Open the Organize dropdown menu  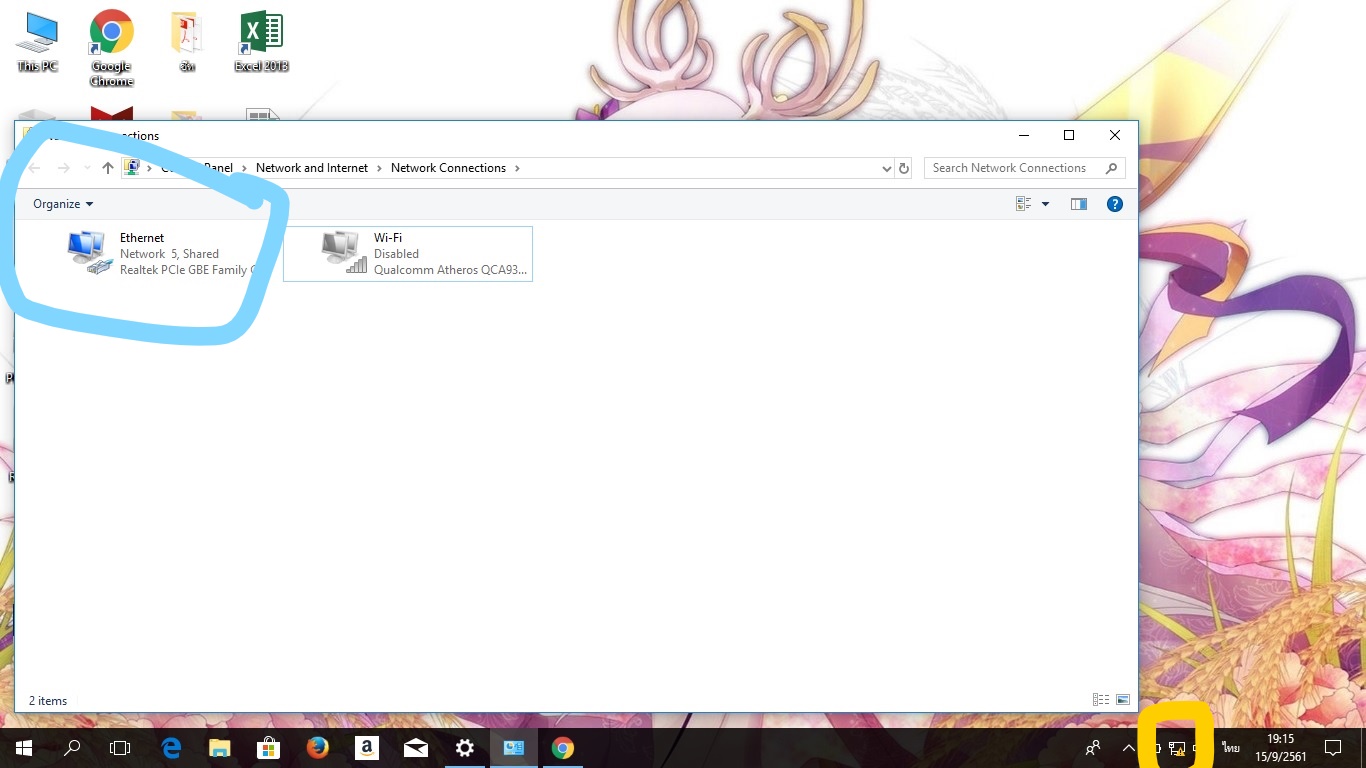tap(63, 204)
